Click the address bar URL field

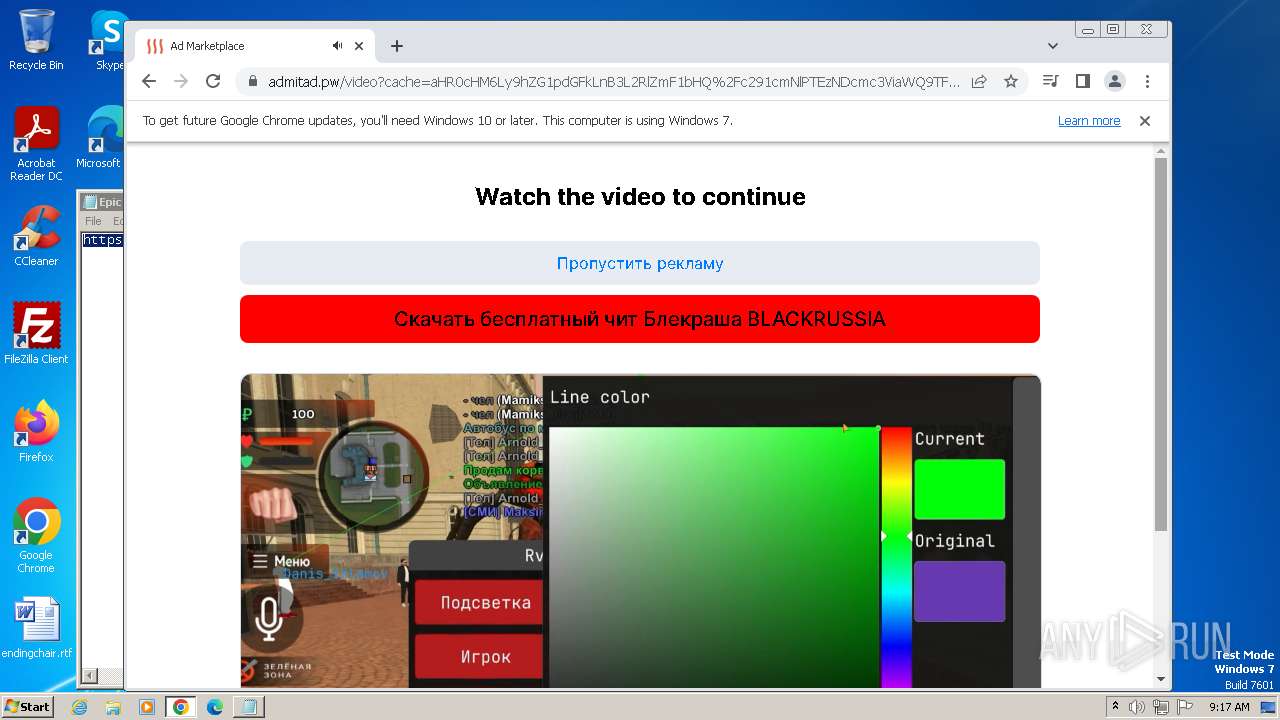(612, 82)
